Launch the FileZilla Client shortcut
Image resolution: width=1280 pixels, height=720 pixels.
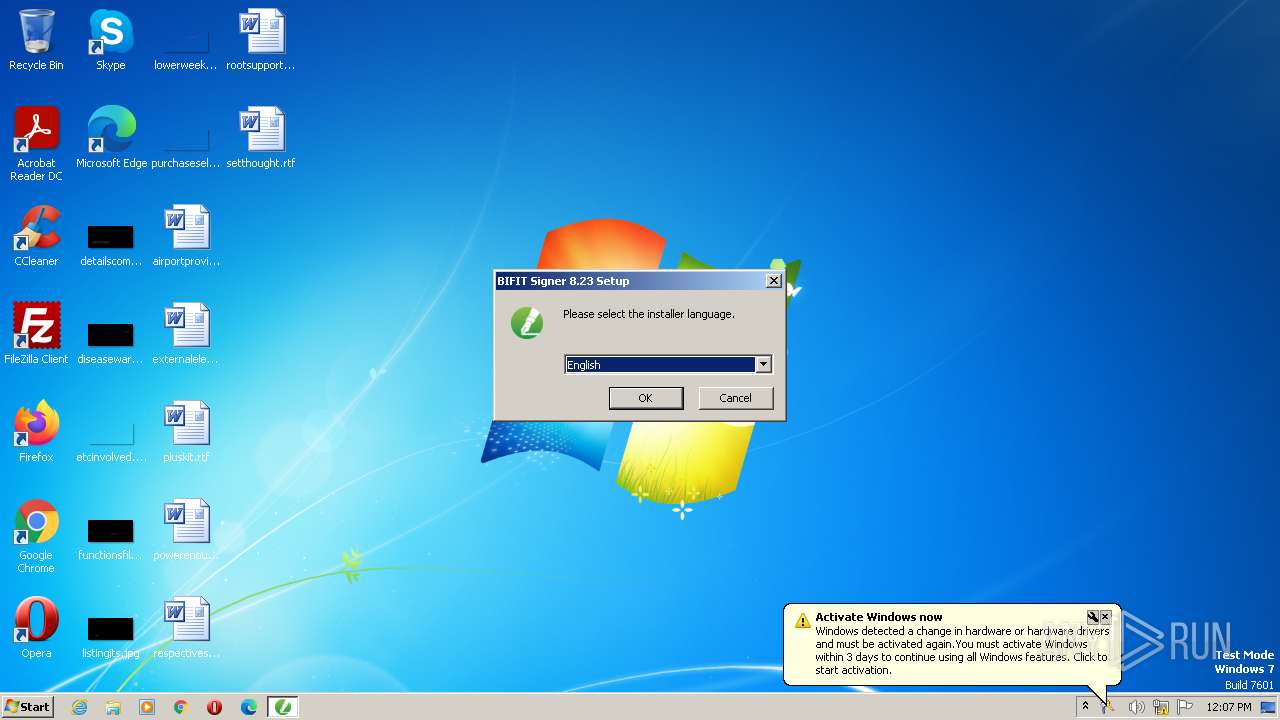point(36,335)
